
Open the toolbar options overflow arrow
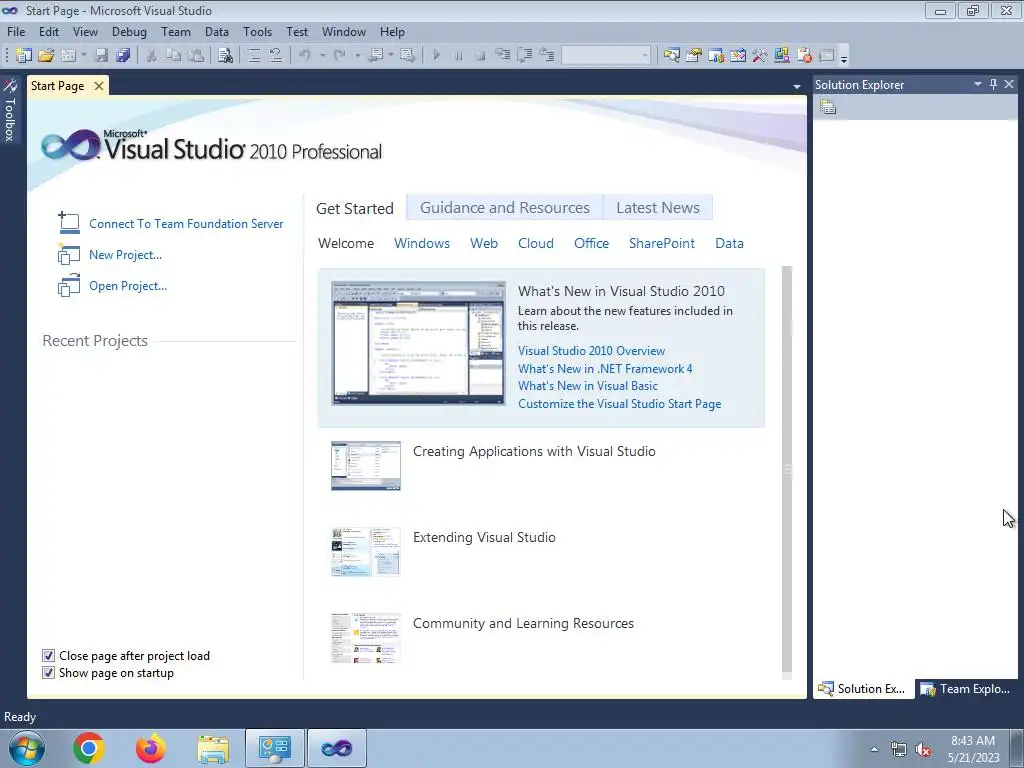[x=844, y=57]
